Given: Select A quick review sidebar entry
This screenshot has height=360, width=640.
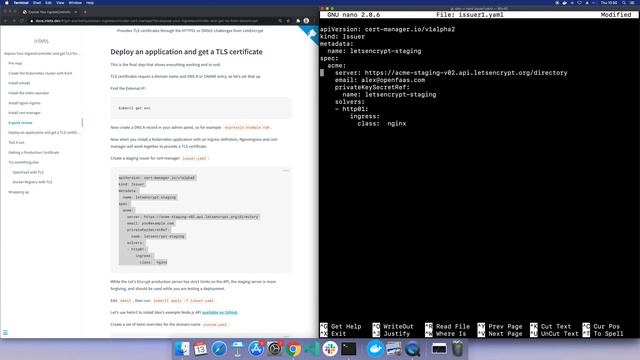Looking at the screenshot, I should [x=20, y=122].
